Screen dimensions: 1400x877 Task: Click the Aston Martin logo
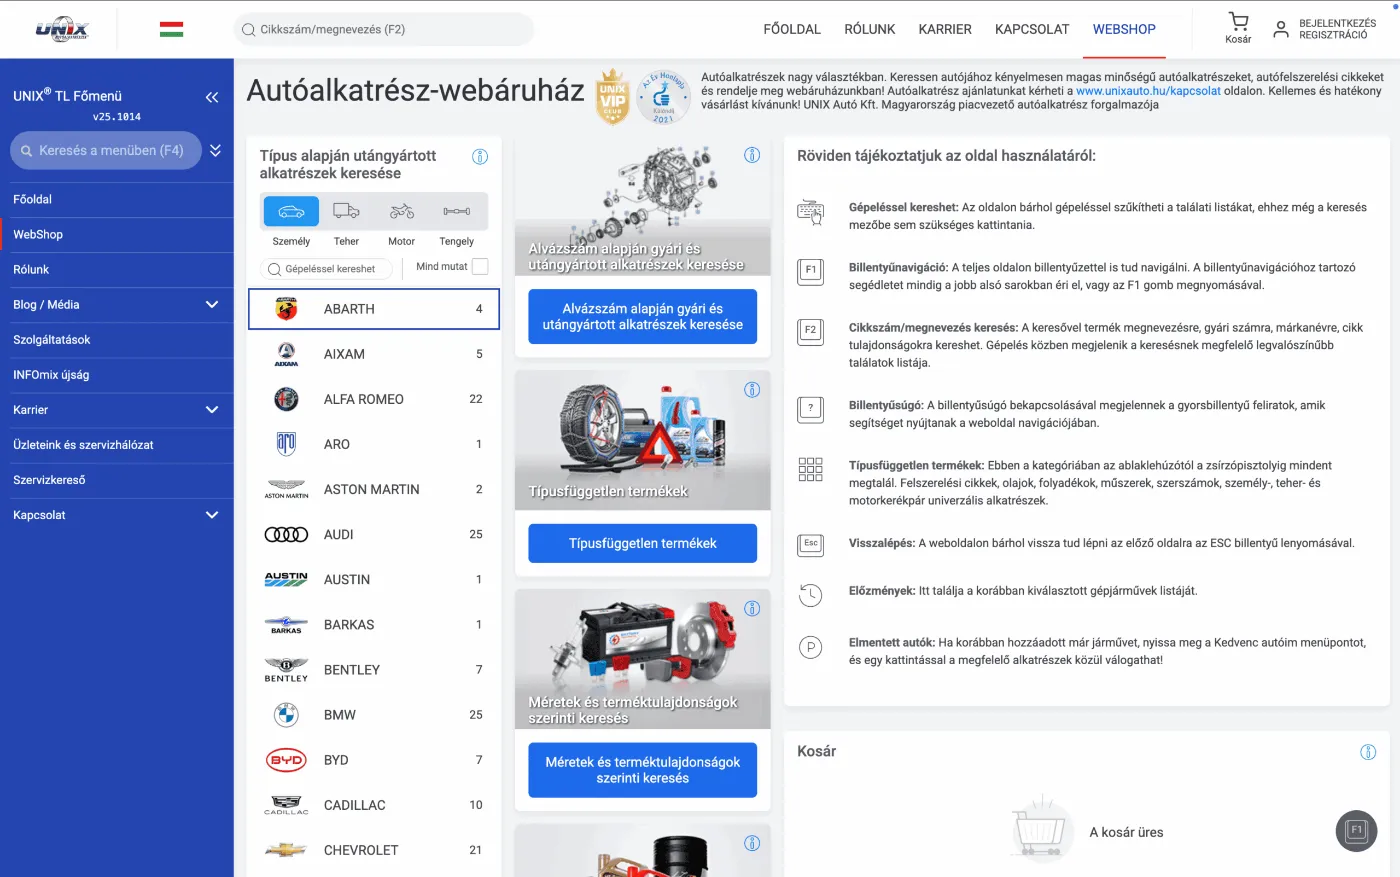coord(286,489)
